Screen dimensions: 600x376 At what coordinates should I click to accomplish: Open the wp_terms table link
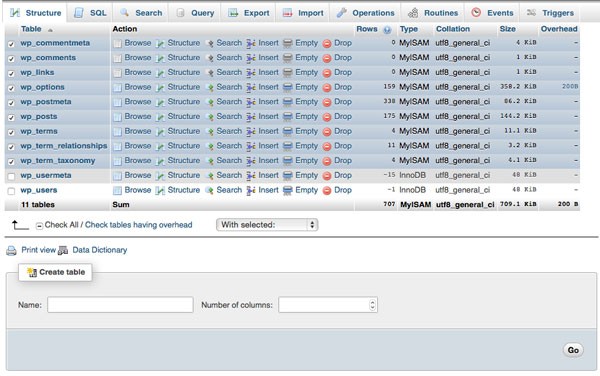39,131
